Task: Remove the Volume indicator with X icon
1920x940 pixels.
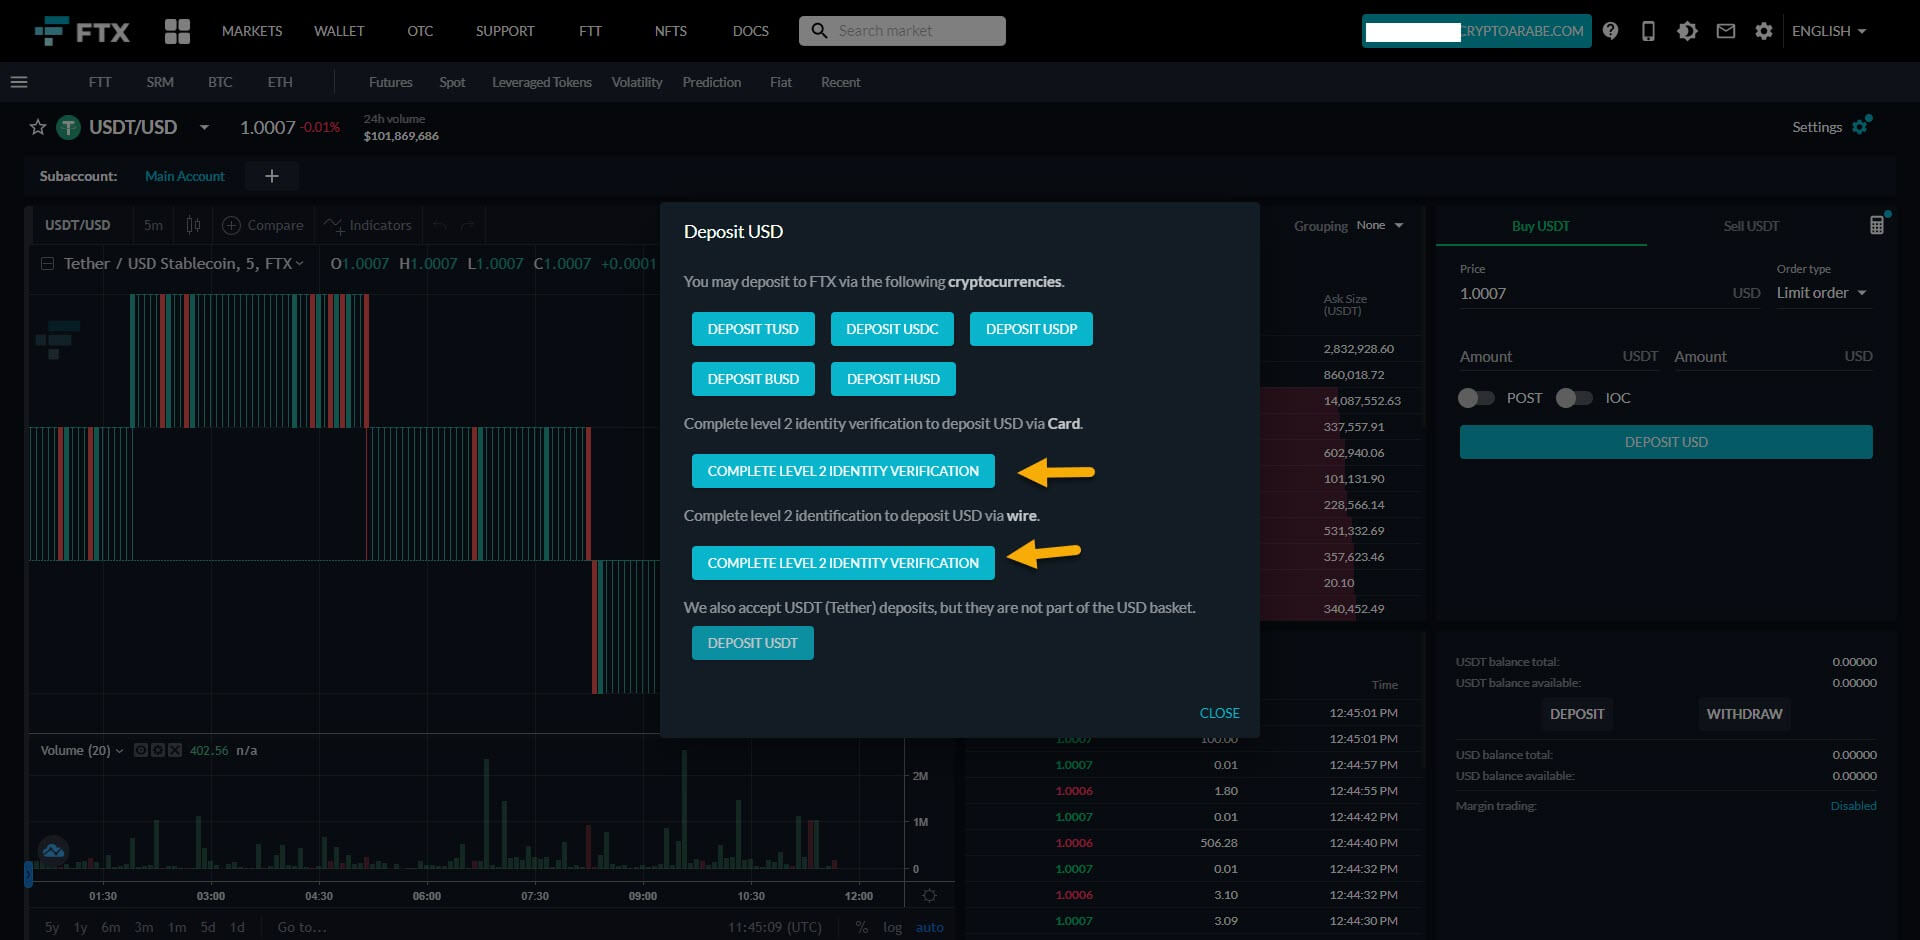Action: 175,750
